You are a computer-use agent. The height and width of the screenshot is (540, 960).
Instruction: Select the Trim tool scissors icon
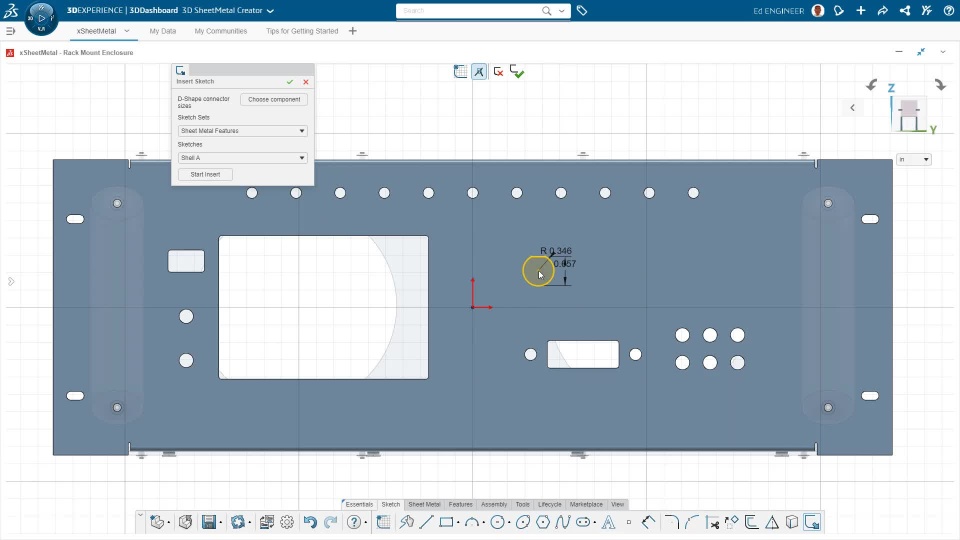pos(712,522)
